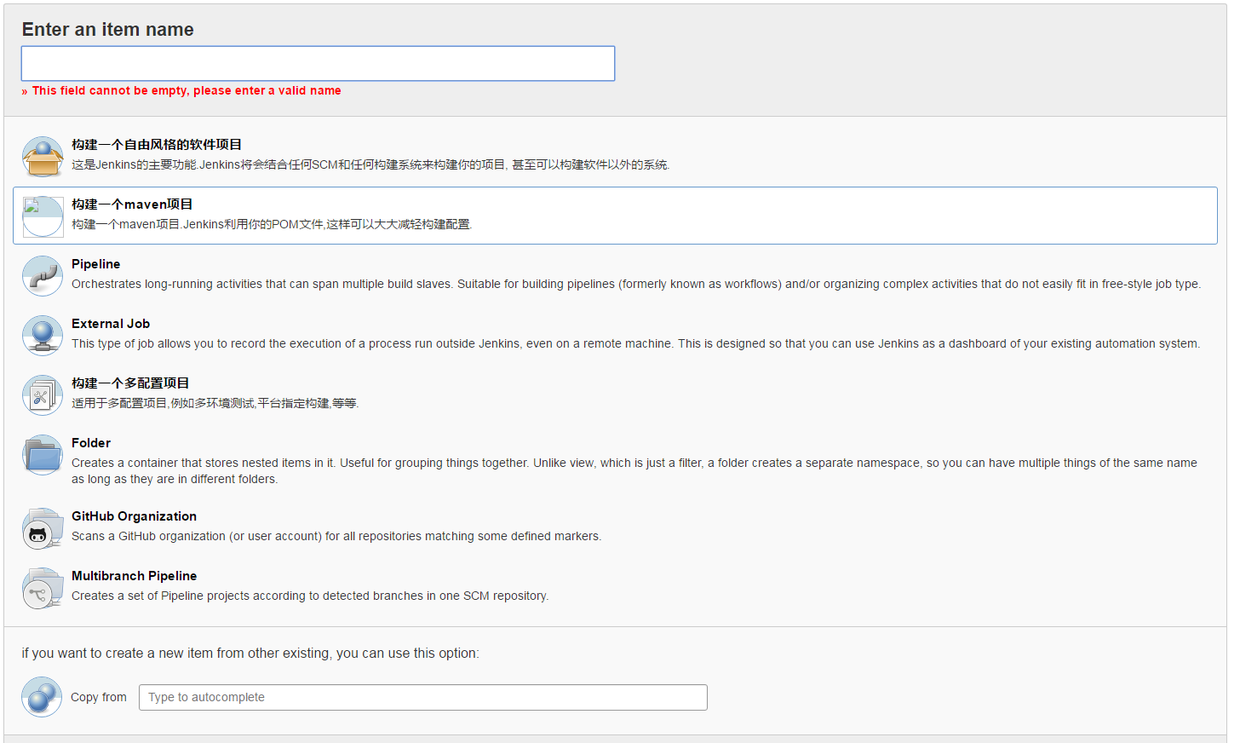The image size is (1240, 743).
Task: Choose the Pipeline item title
Action: [x=96, y=264]
